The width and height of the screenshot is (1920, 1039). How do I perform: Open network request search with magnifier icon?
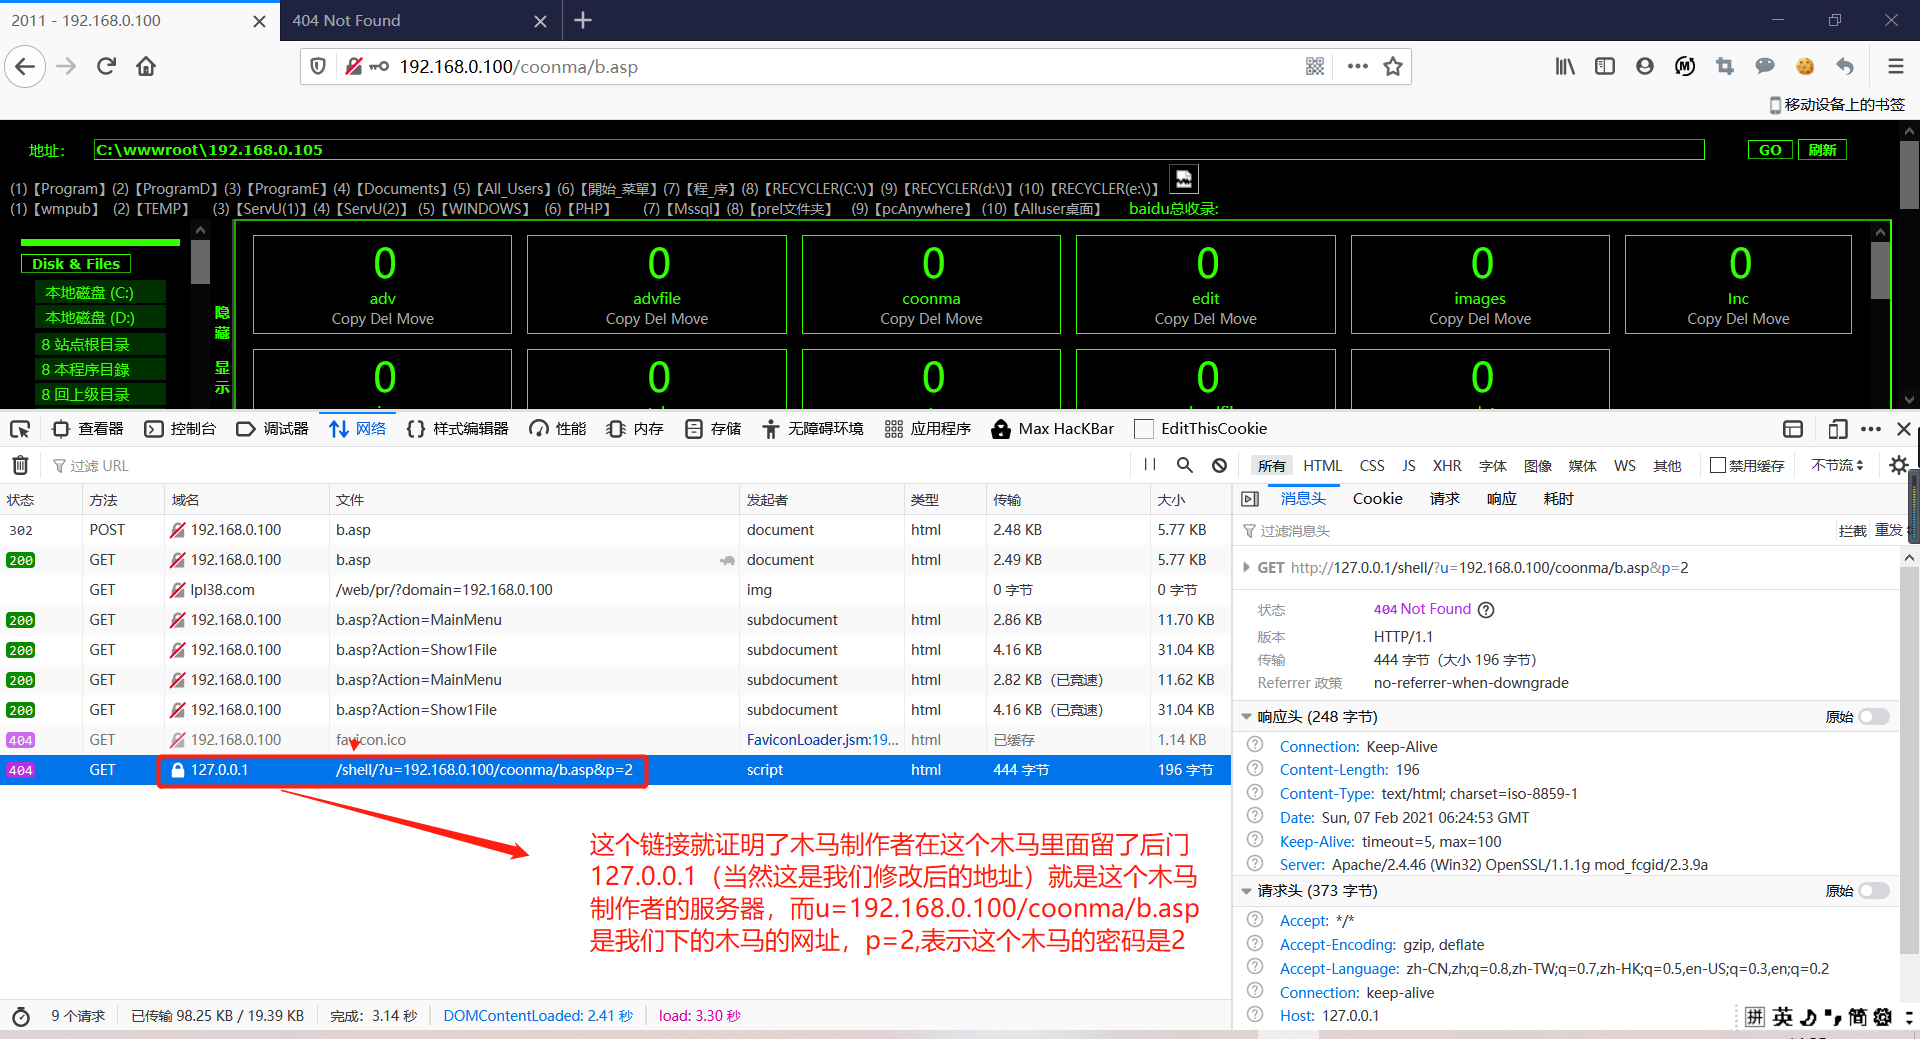pyautogui.click(x=1185, y=465)
